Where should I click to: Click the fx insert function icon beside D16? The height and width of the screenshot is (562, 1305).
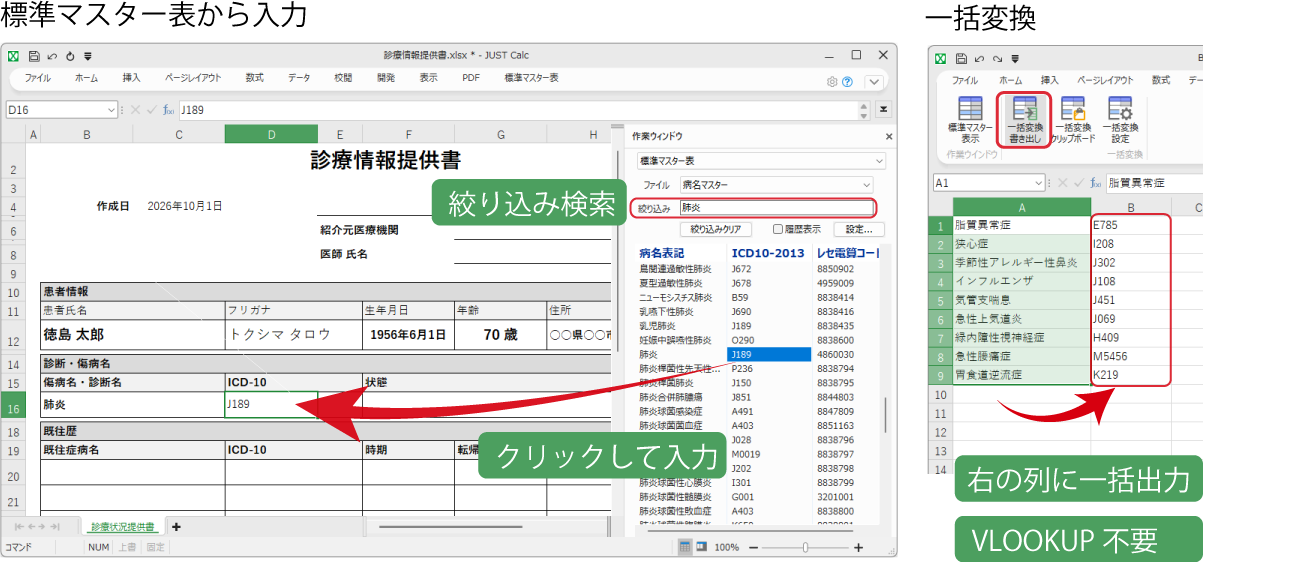pos(168,109)
